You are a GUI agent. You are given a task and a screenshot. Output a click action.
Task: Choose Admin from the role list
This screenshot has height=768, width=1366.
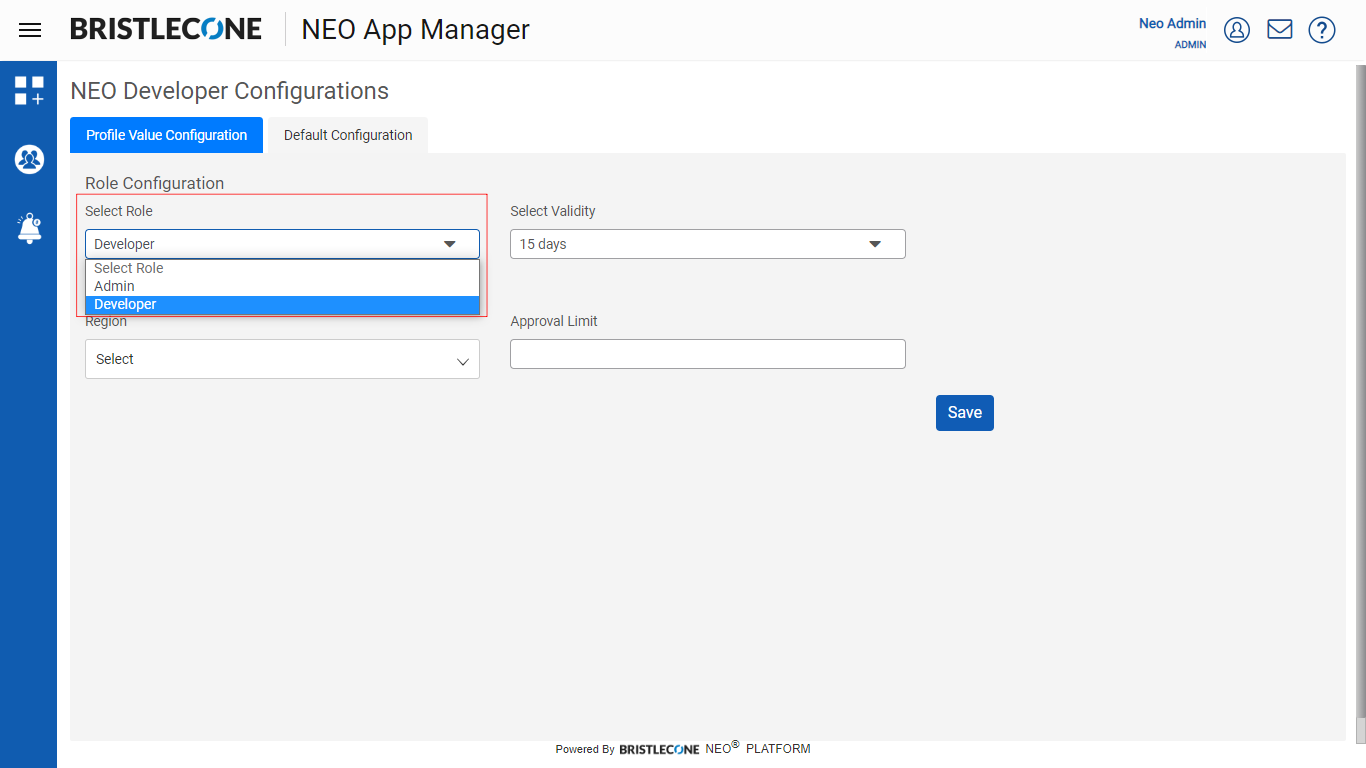coord(282,286)
